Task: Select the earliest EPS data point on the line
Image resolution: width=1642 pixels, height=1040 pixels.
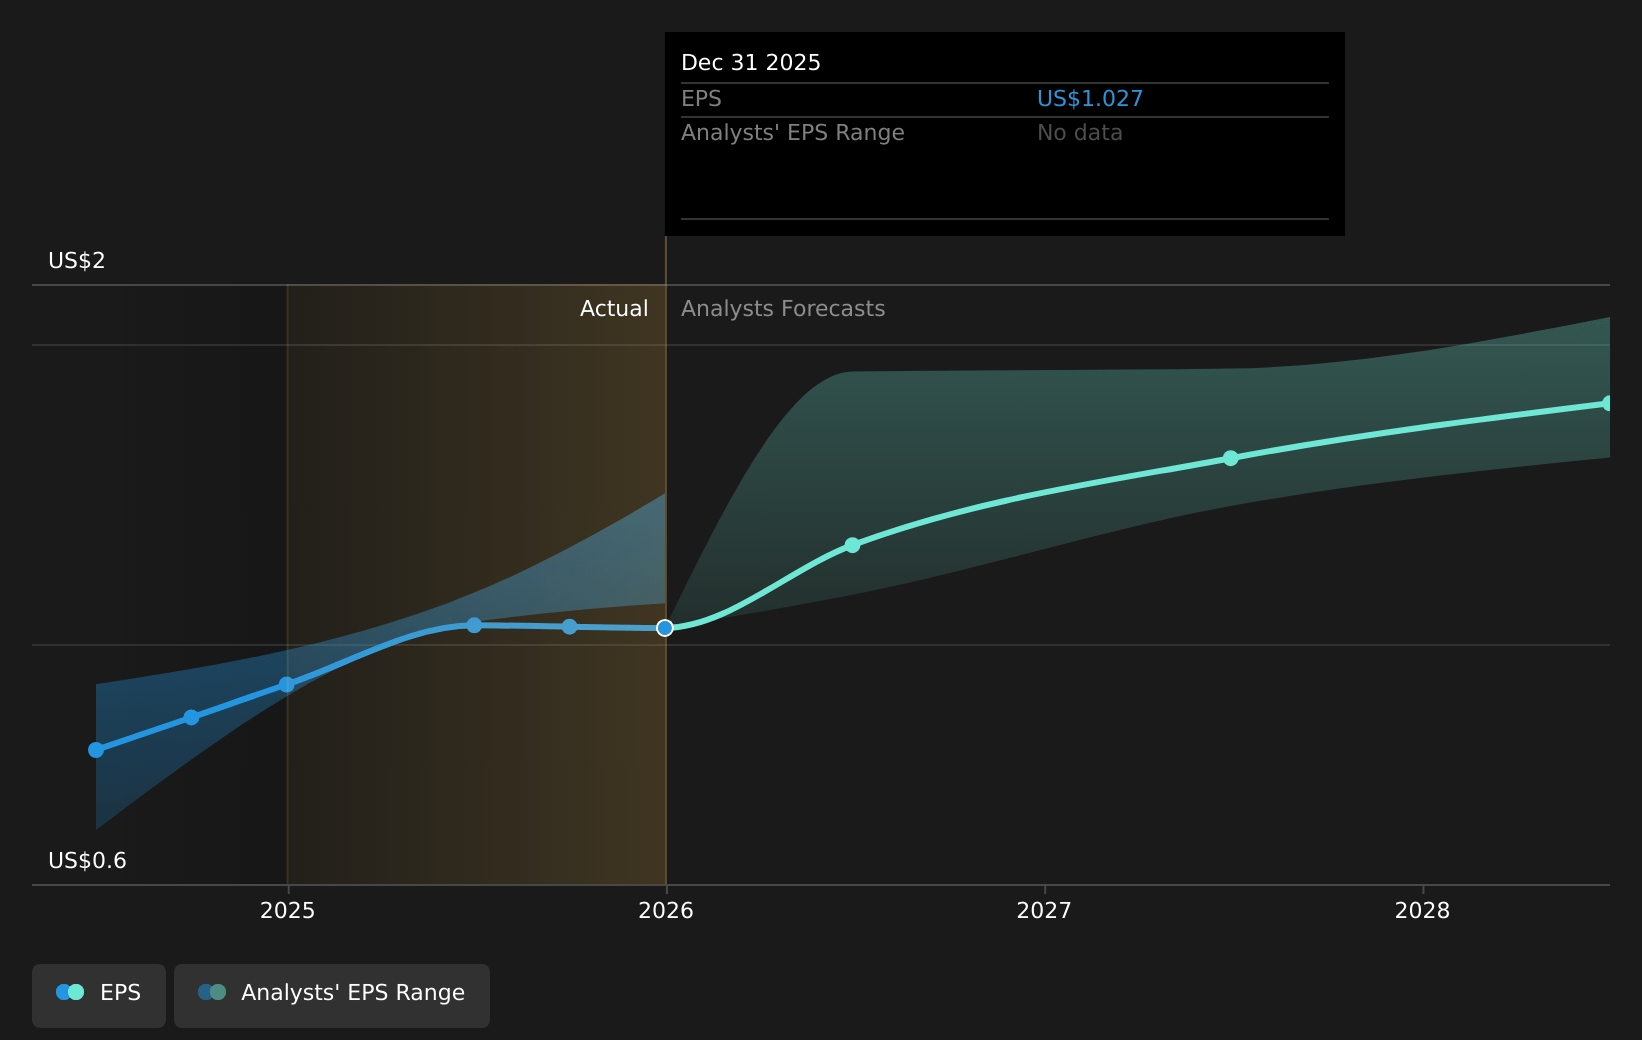Action: pos(96,750)
